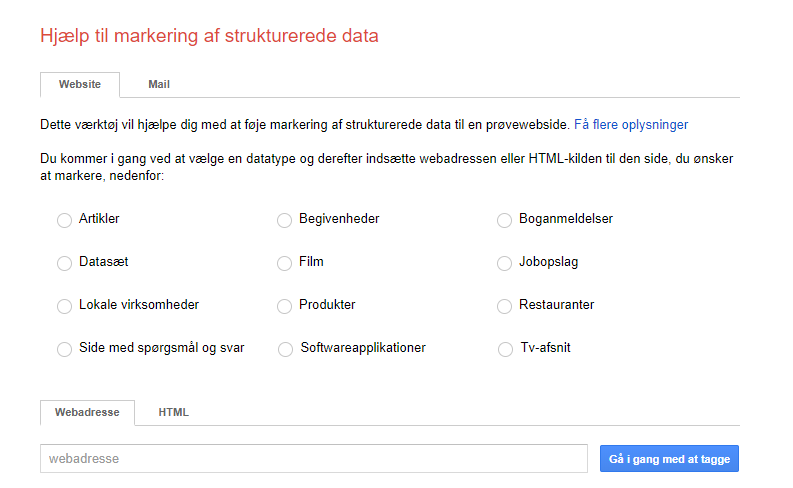Screen dimensions: 793x488
Task: Select the Webadresse tab
Action: [87, 412]
